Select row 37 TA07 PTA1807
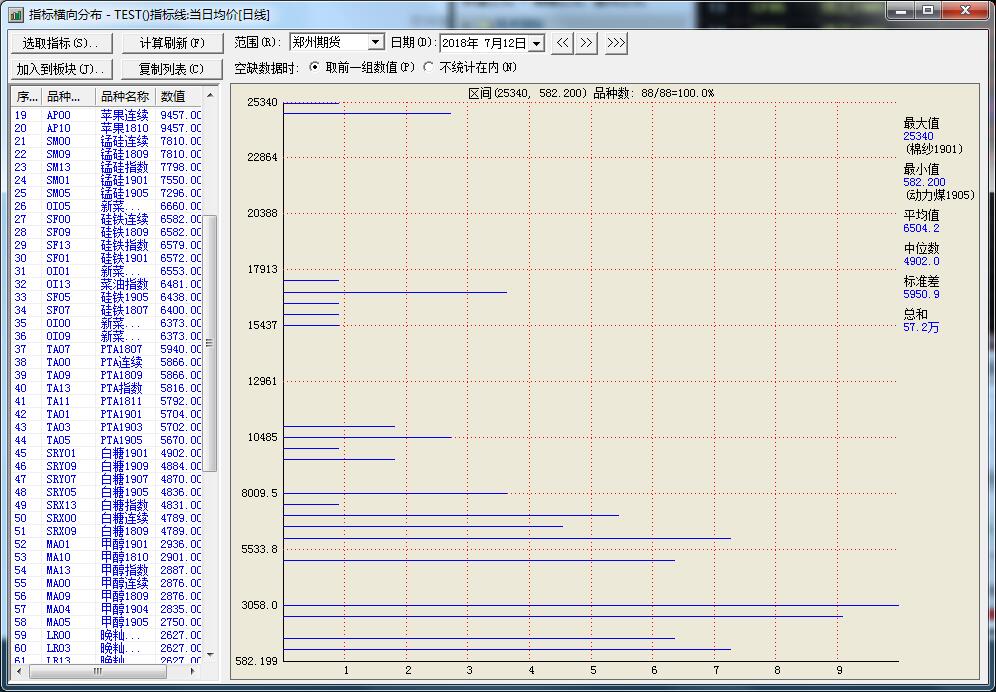 tap(107, 349)
